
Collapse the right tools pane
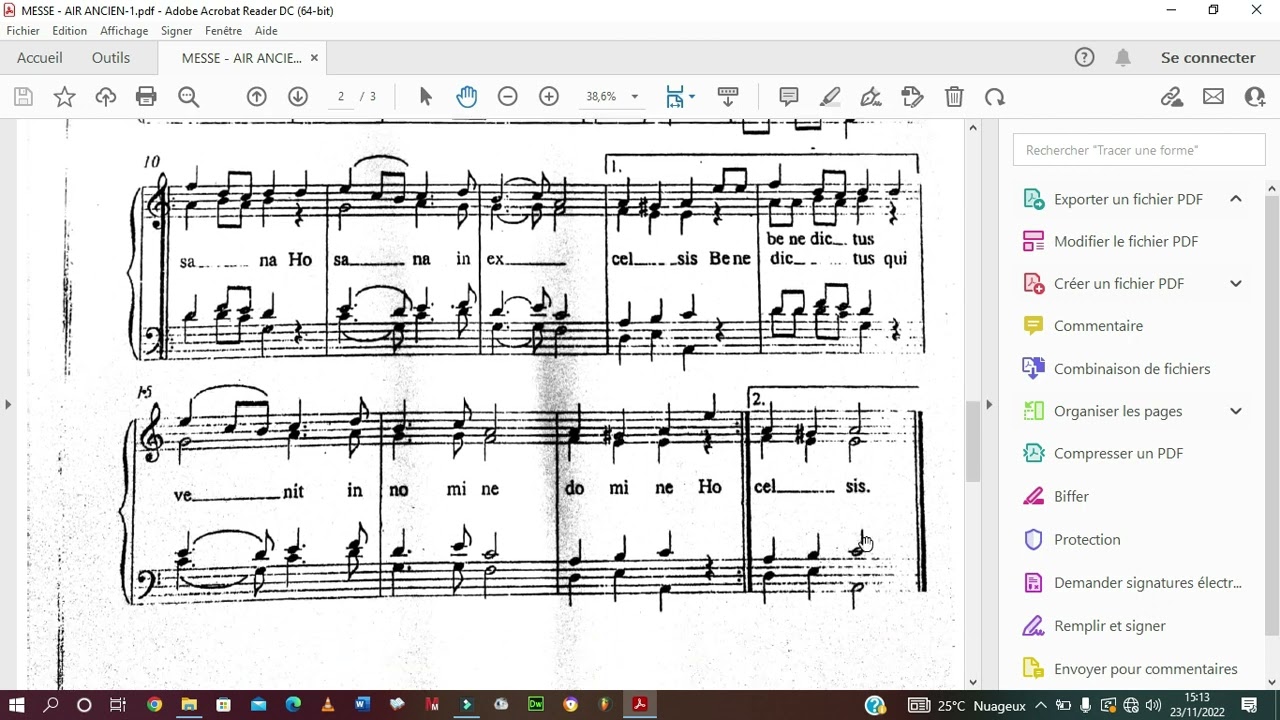click(989, 405)
